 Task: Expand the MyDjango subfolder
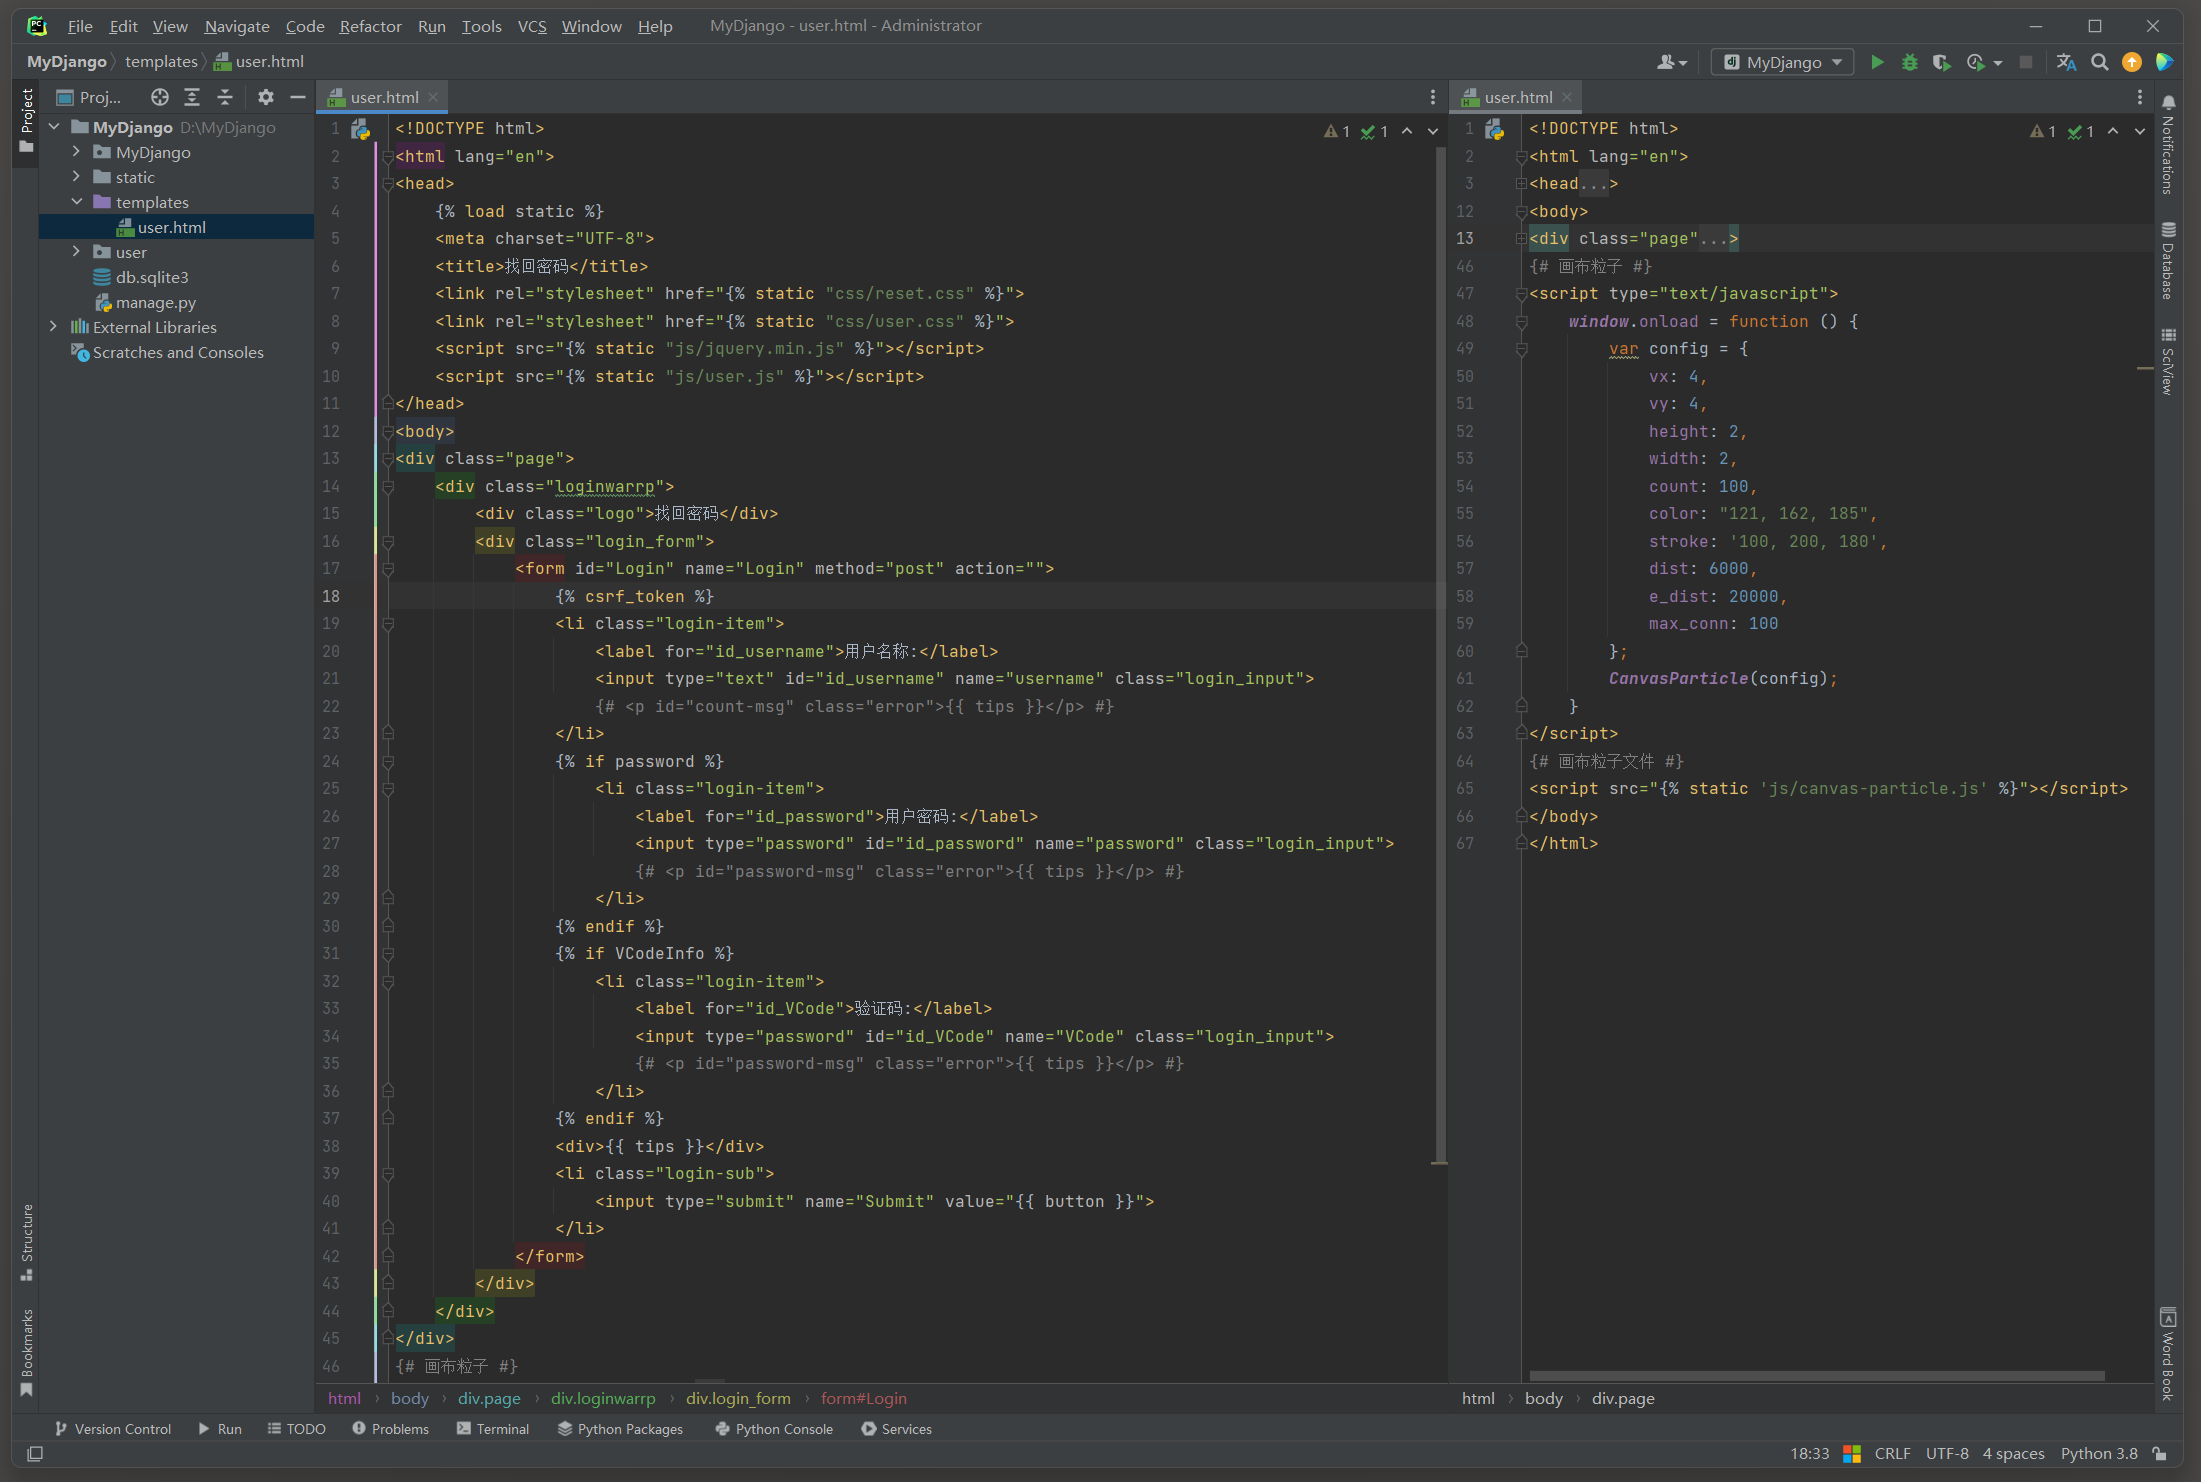tap(76, 152)
